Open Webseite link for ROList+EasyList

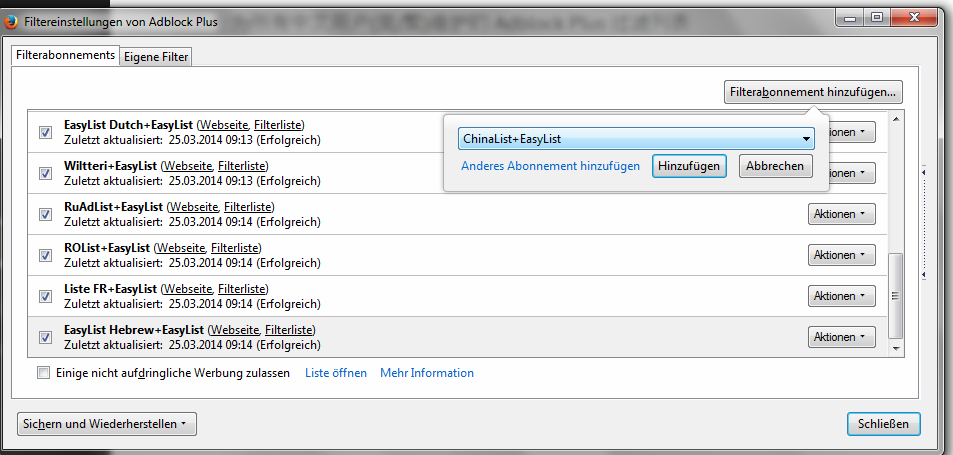click(181, 248)
